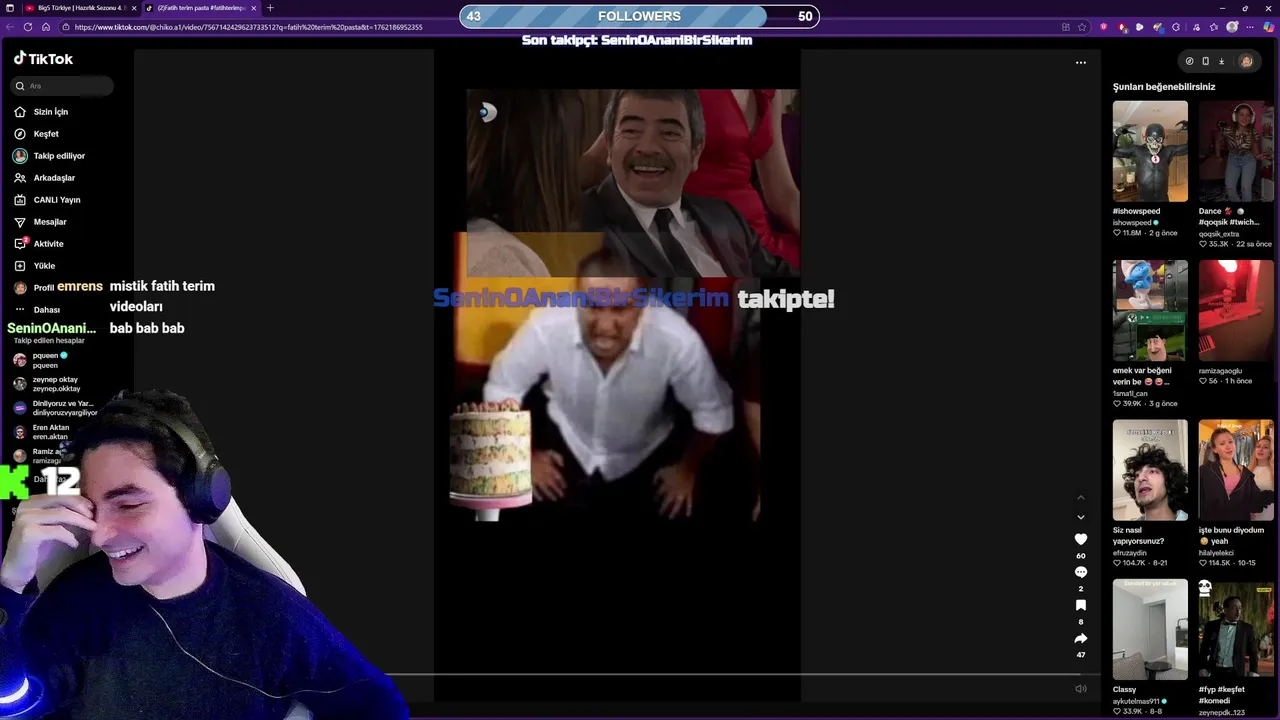Save the video with the bookmark icon
Screen dimensions: 1280x720
click(x=1080, y=606)
